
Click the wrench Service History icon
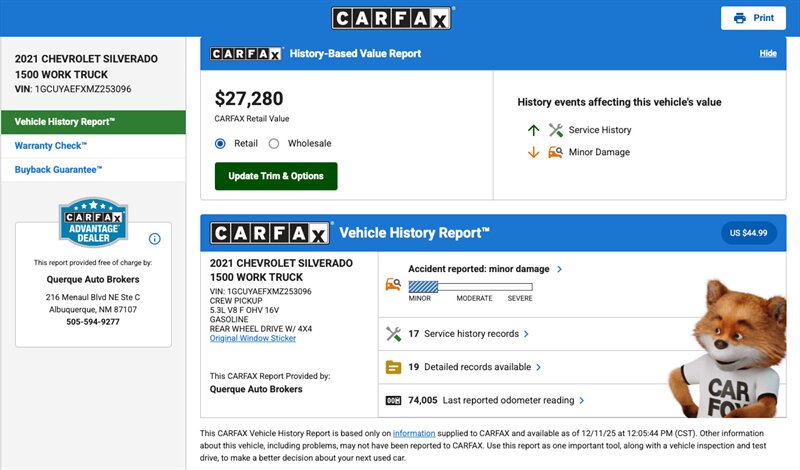point(556,130)
